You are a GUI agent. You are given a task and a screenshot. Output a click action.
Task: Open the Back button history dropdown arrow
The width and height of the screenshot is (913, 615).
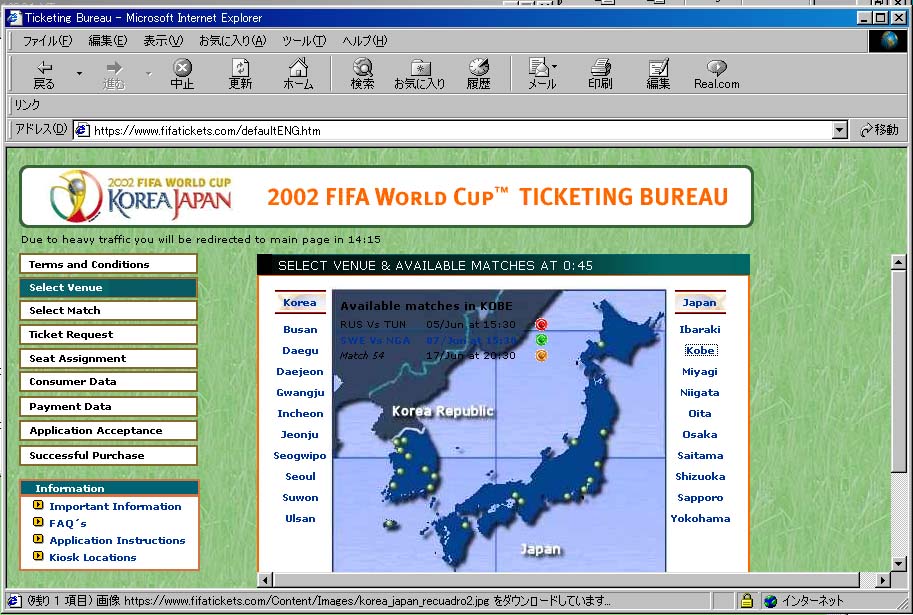79,74
